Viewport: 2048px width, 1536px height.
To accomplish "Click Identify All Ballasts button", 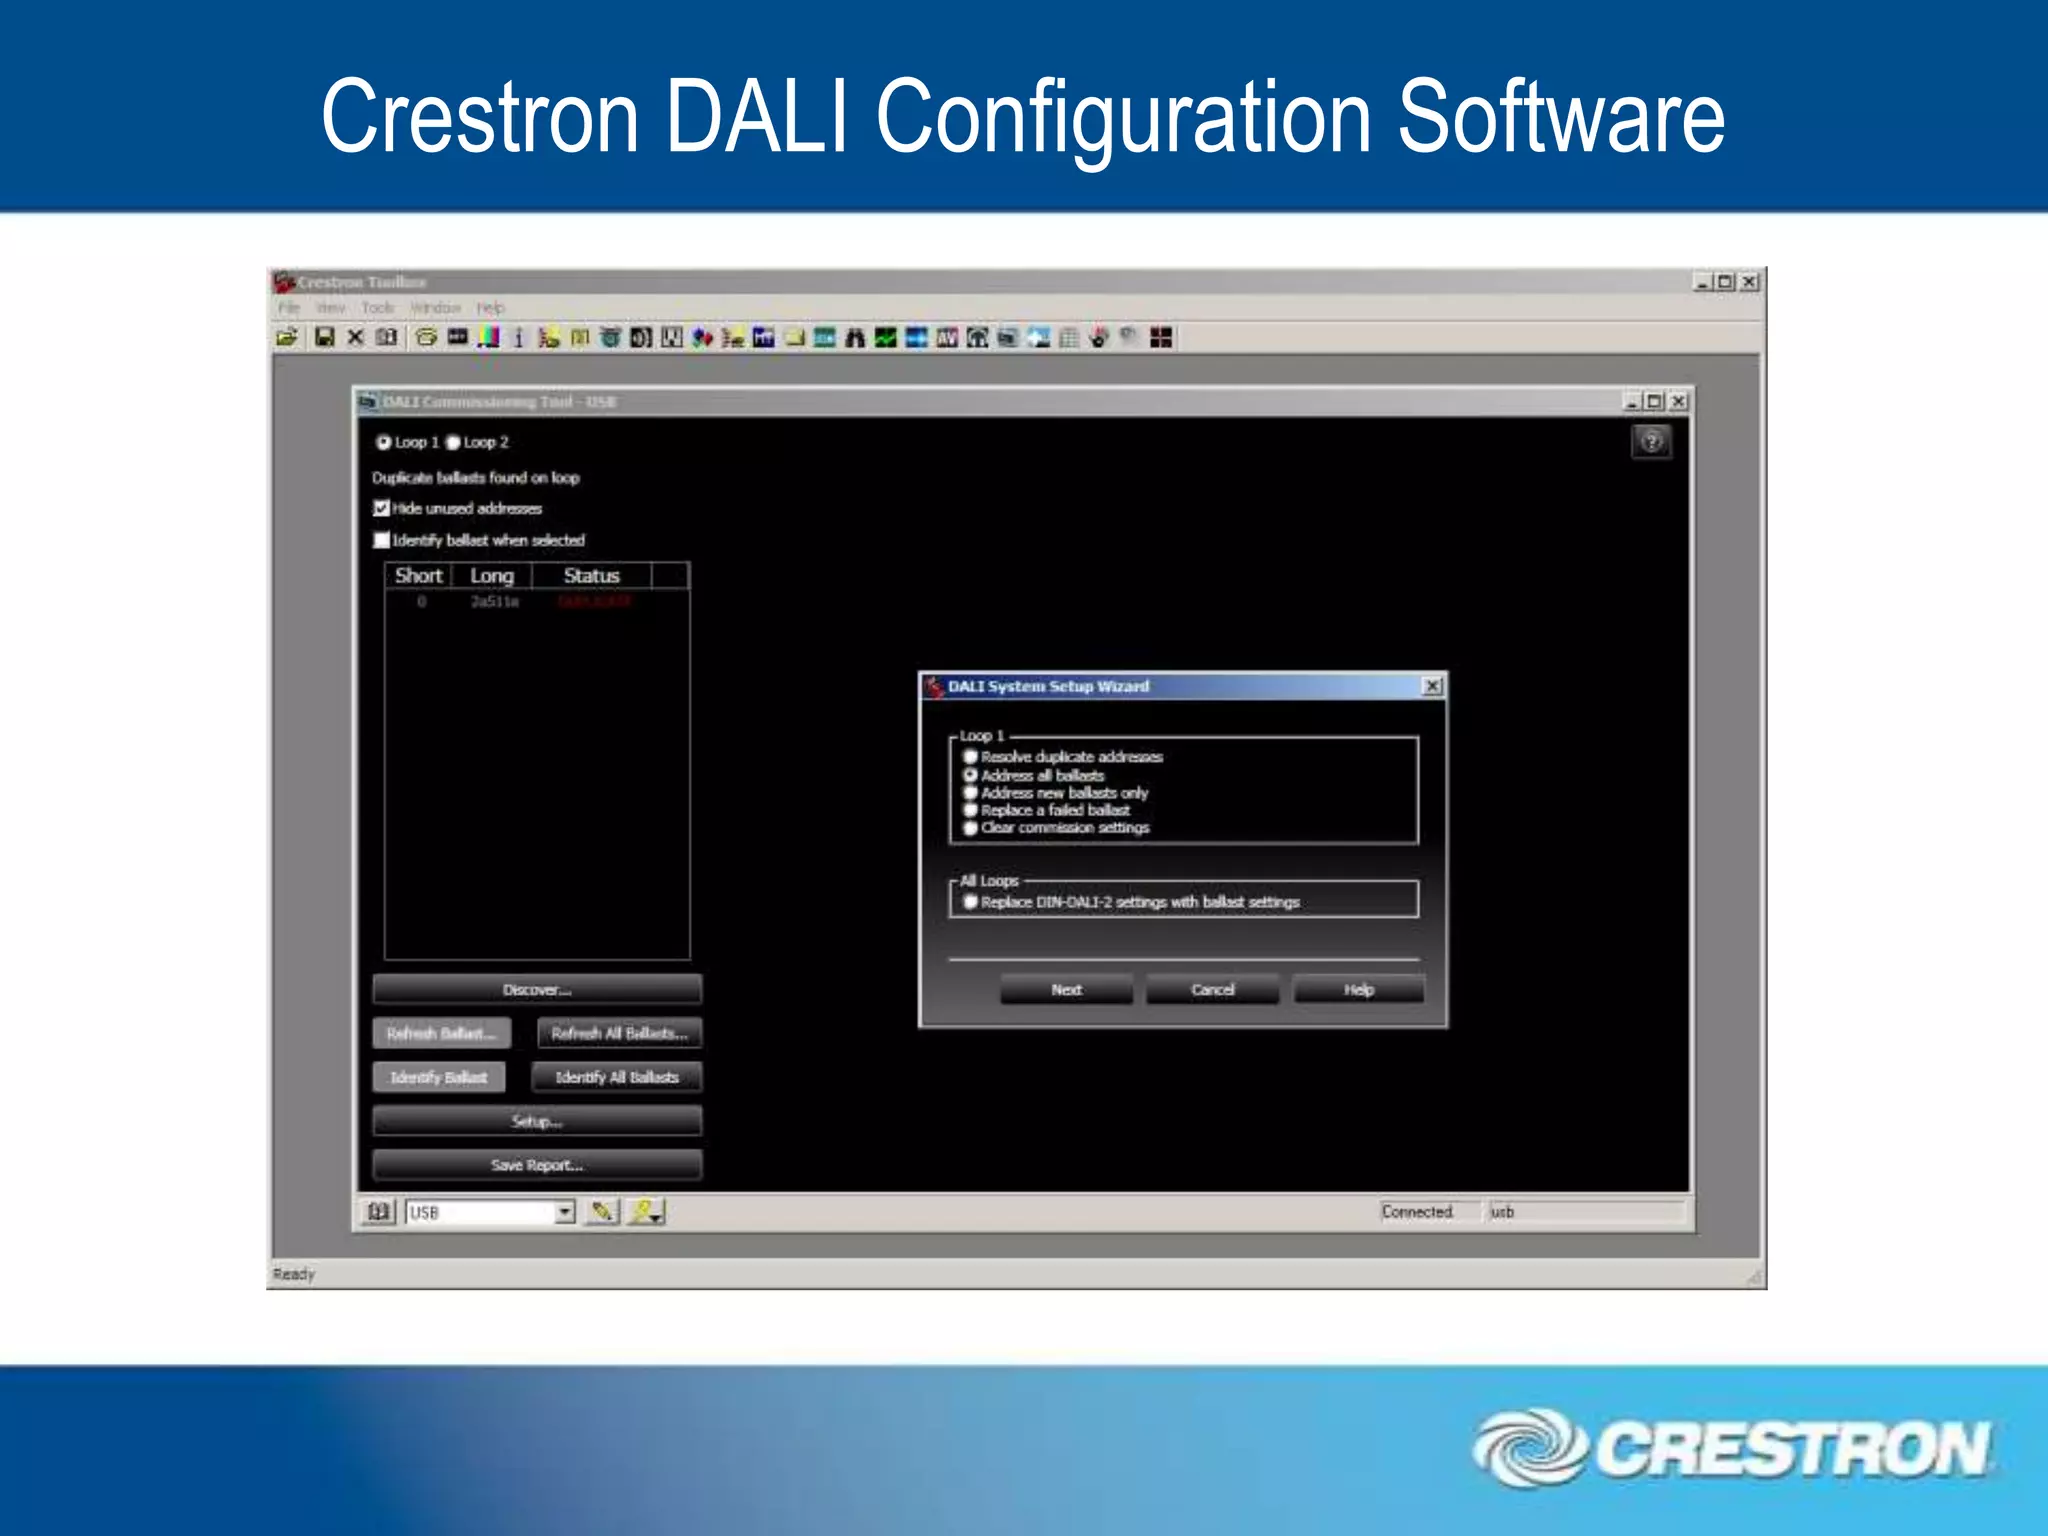I will [x=617, y=1077].
